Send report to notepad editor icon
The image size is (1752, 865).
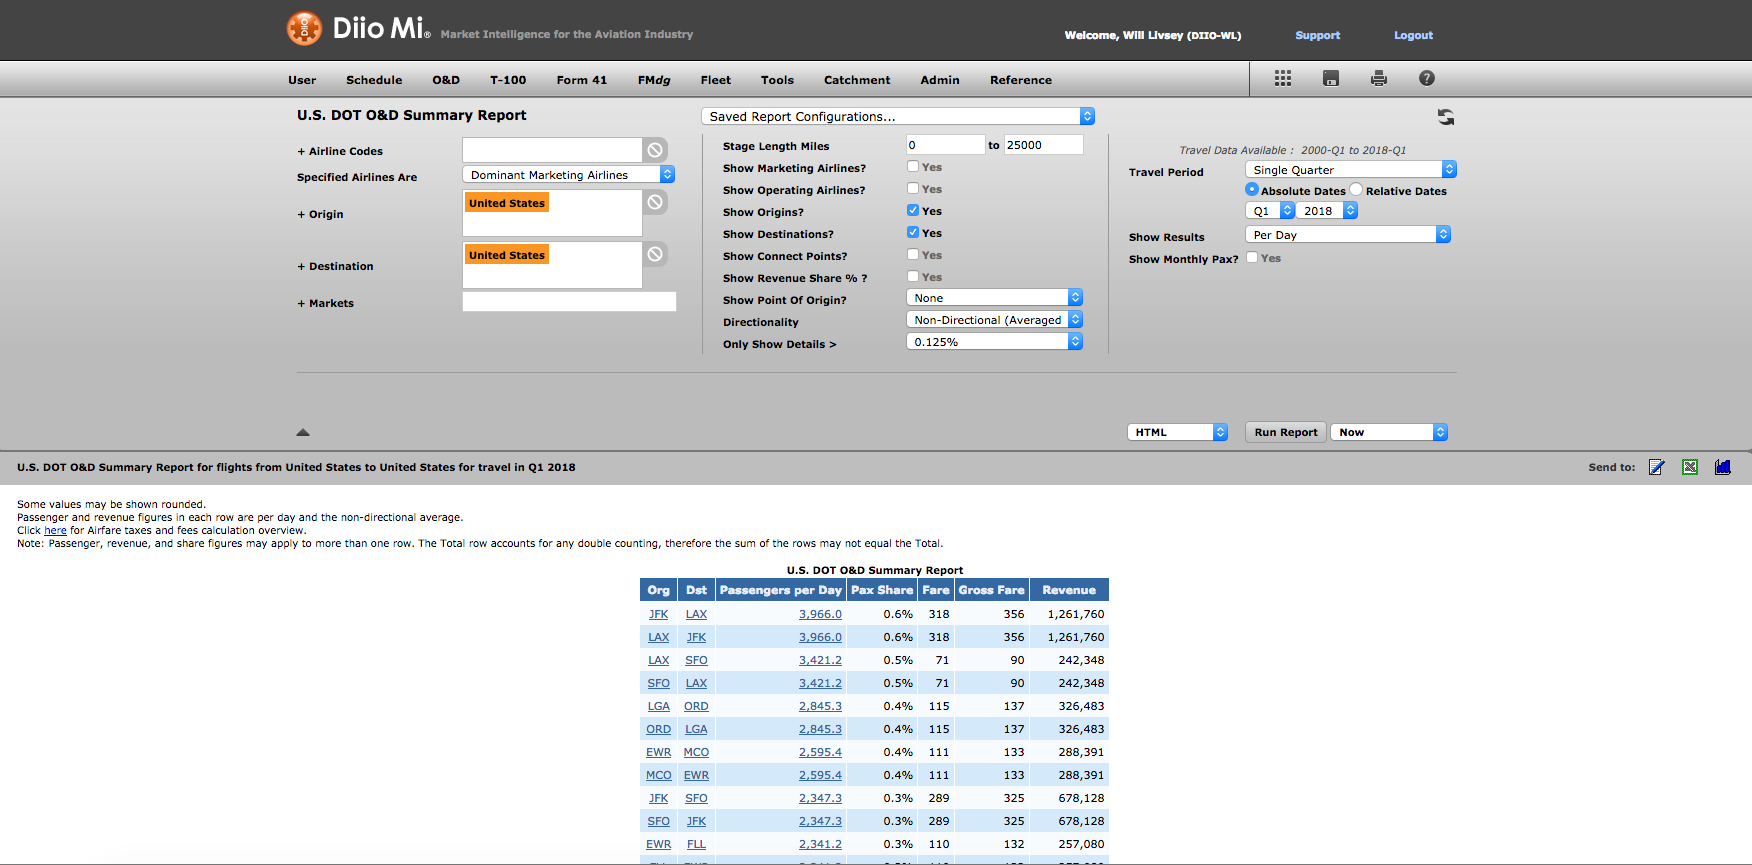coord(1657,467)
